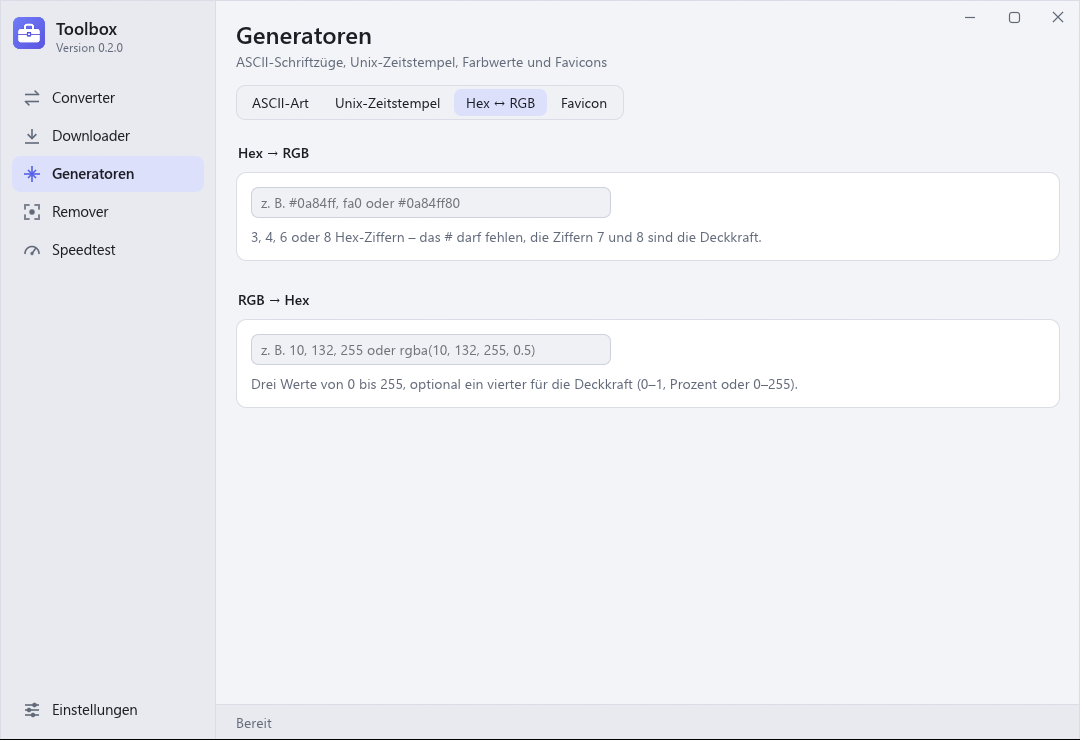Switch to the Unix-Zeitstempel tab
1080x740 pixels.
pyautogui.click(x=387, y=103)
